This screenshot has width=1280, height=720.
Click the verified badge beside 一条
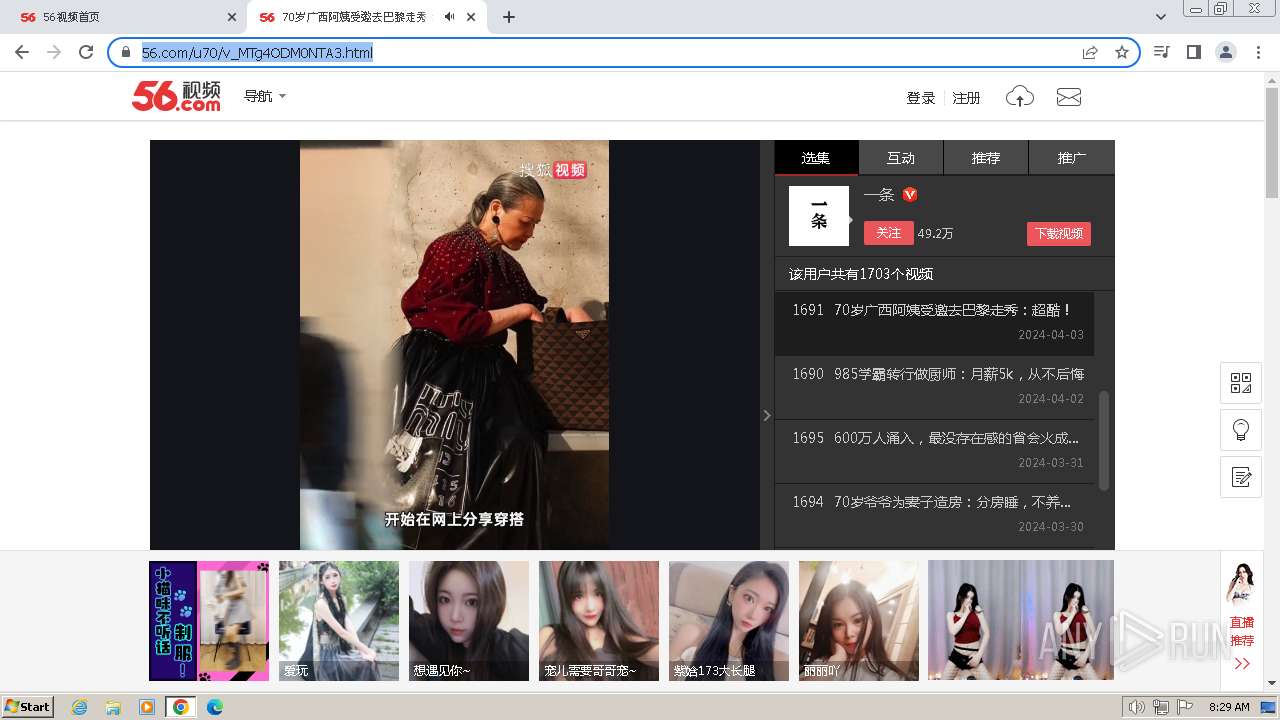(x=910, y=195)
